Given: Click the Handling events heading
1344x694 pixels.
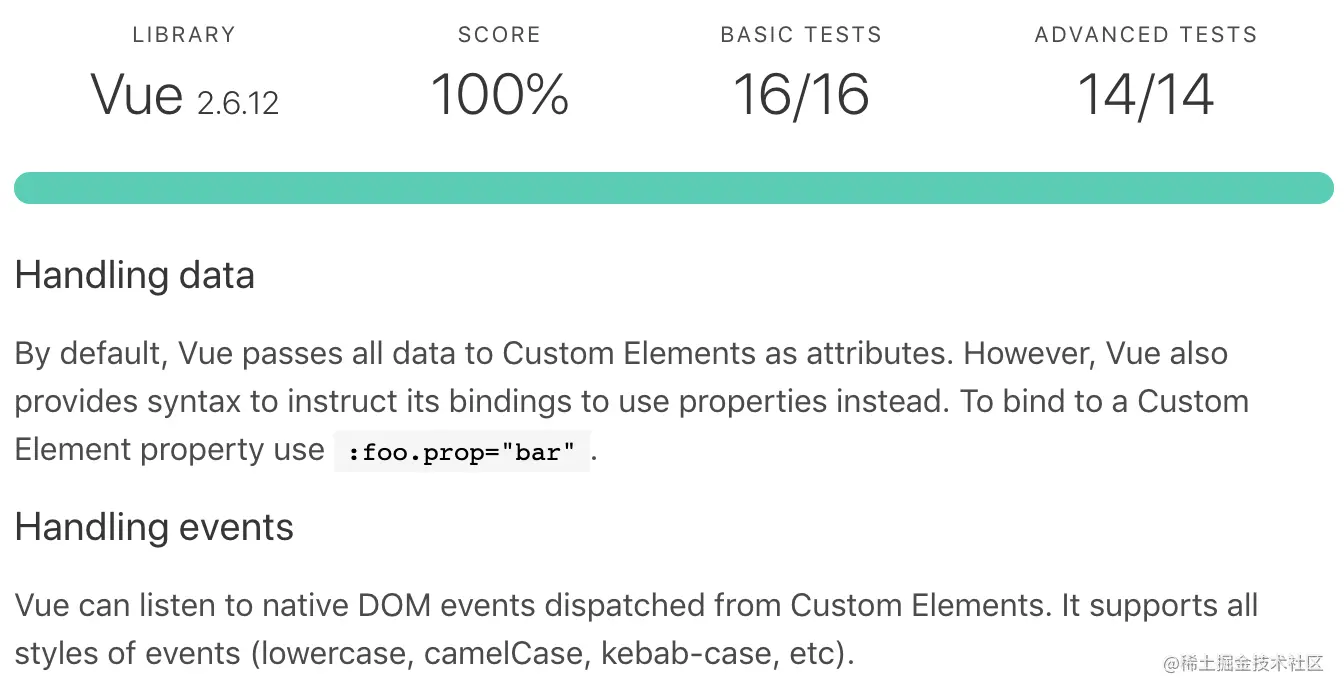Looking at the screenshot, I should click(x=154, y=527).
